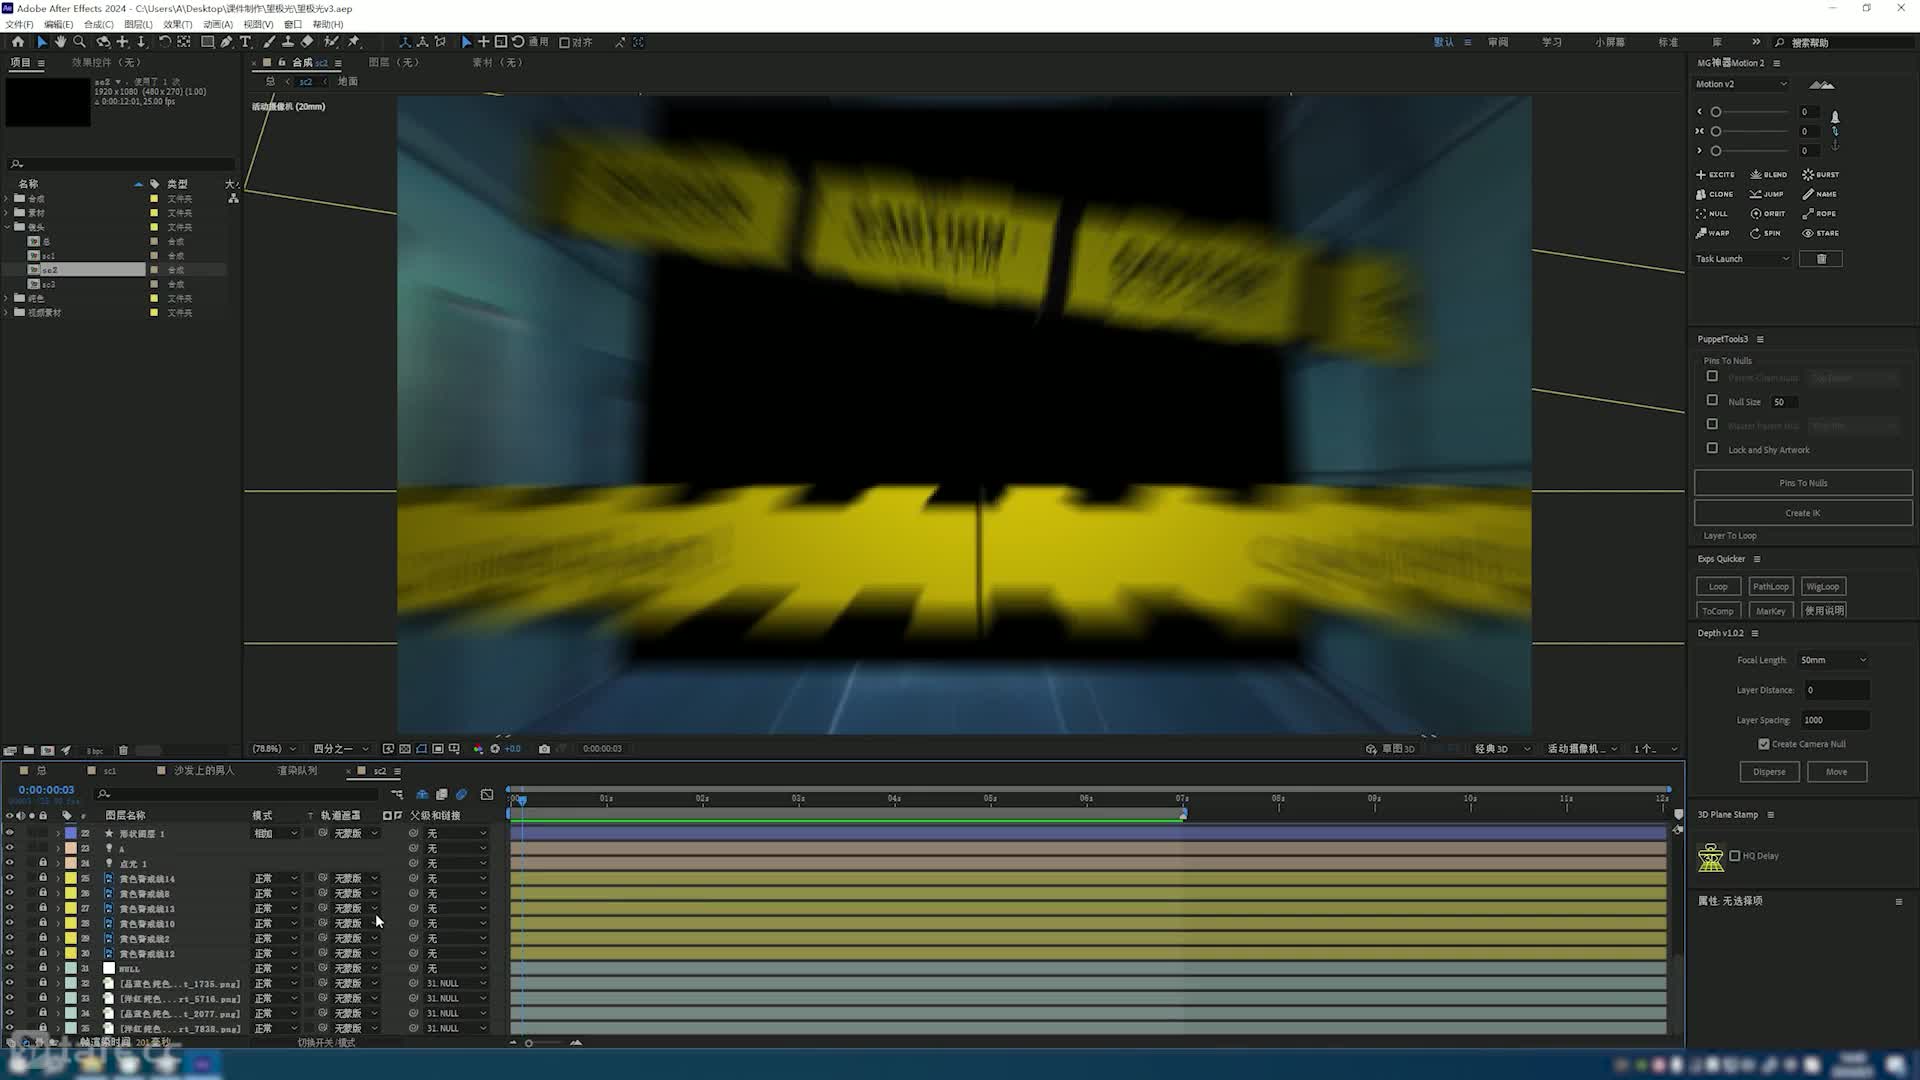The width and height of the screenshot is (1920, 1080).
Task: Select the Rotation tool
Action: 165,42
